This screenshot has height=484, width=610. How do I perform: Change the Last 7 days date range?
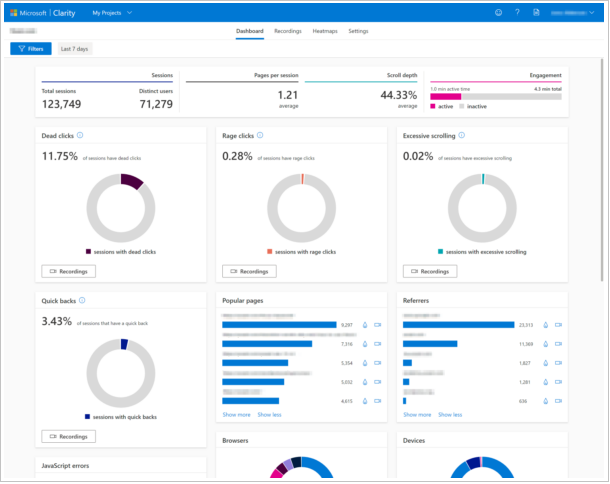(75, 49)
